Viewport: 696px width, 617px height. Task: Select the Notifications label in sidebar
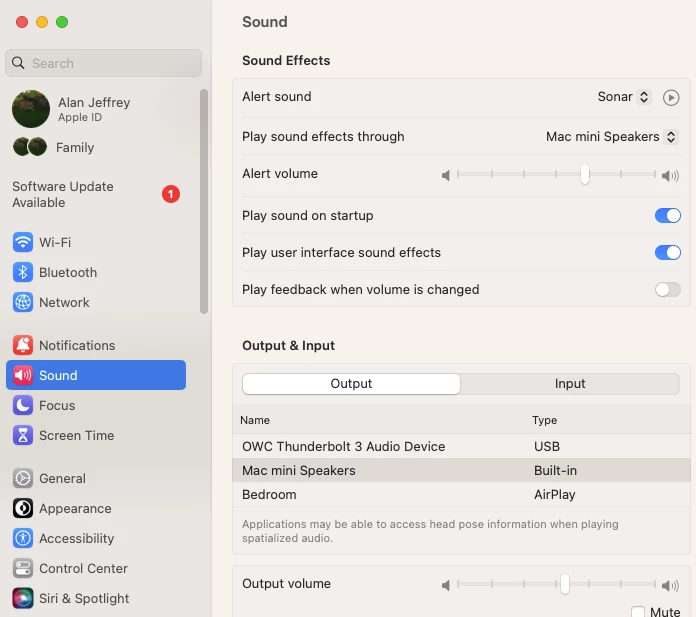77,345
